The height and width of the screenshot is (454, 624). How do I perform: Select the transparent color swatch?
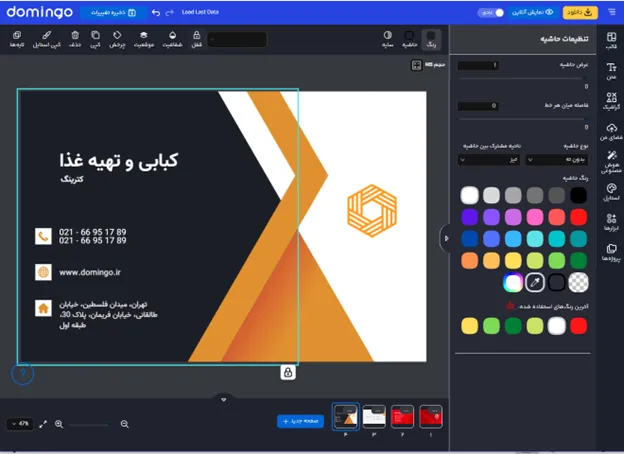(x=579, y=283)
